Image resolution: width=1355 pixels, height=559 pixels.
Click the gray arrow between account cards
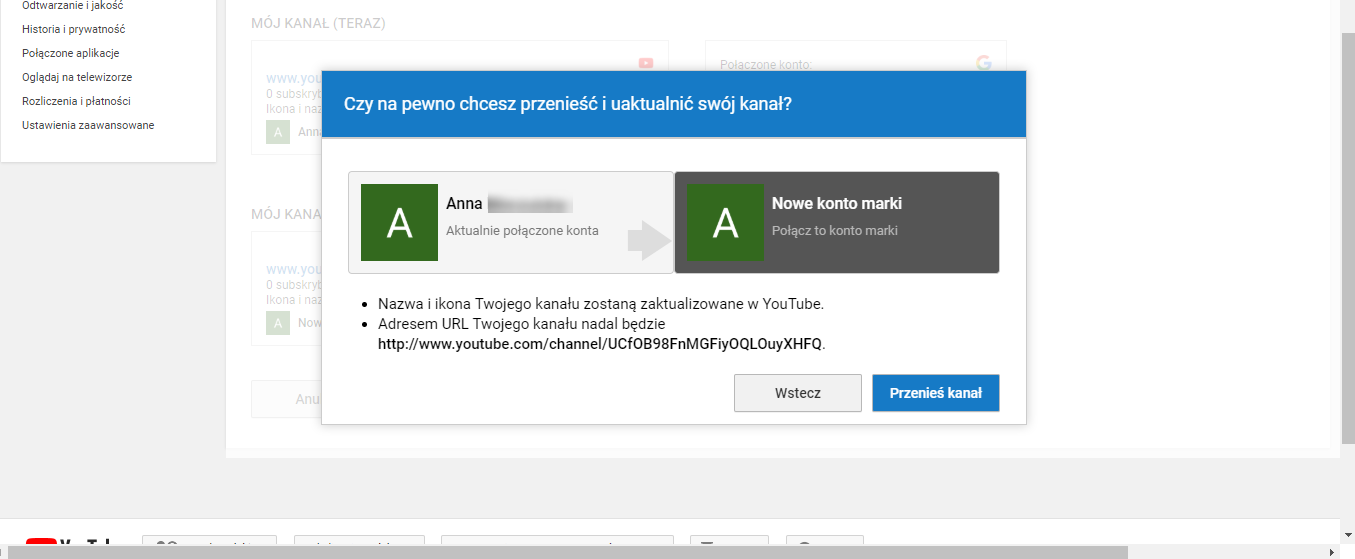tap(650, 241)
